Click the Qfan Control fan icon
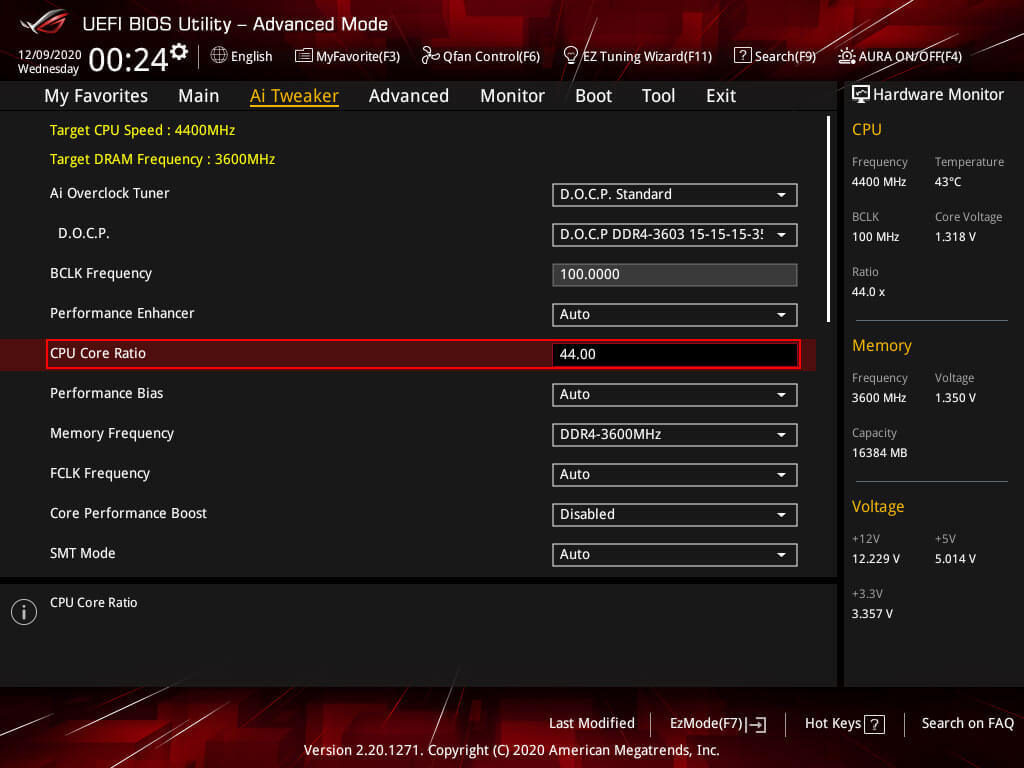1024x768 pixels. (x=430, y=56)
